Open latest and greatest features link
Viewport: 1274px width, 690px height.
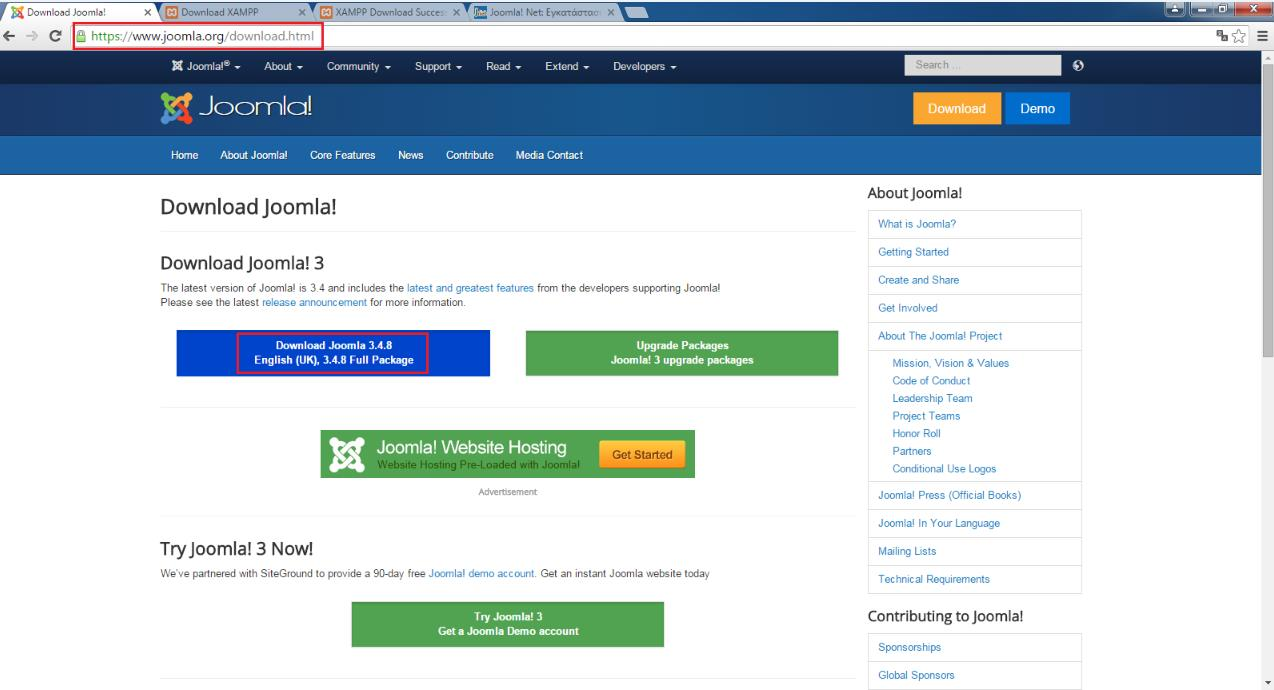tap(470, 288)
